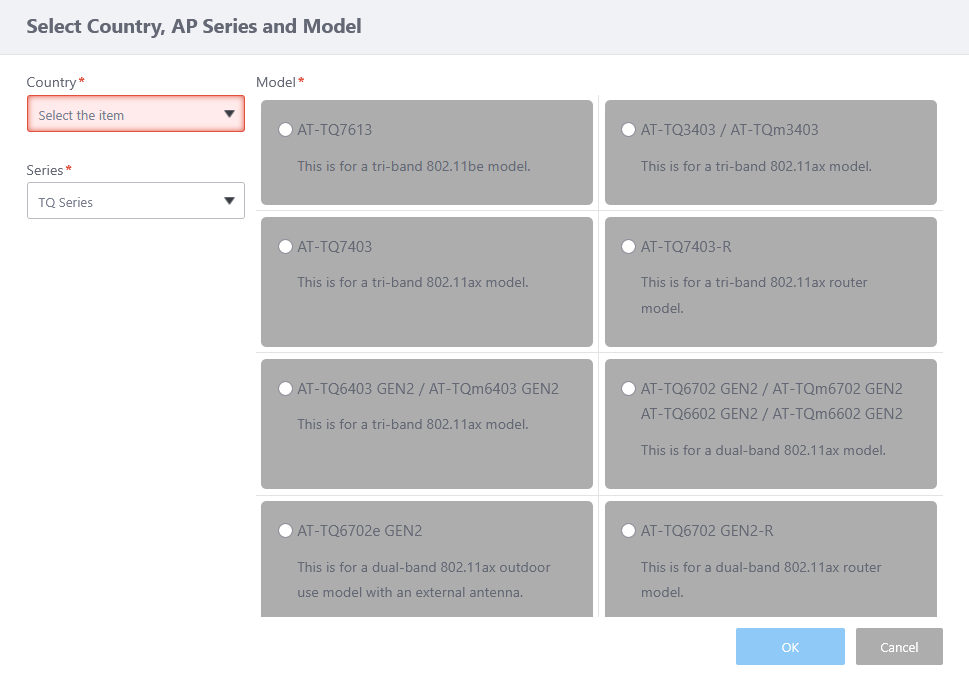Open the Country dropdown list
The width and height of the screenshot is (969, 690).
(135, 114)
